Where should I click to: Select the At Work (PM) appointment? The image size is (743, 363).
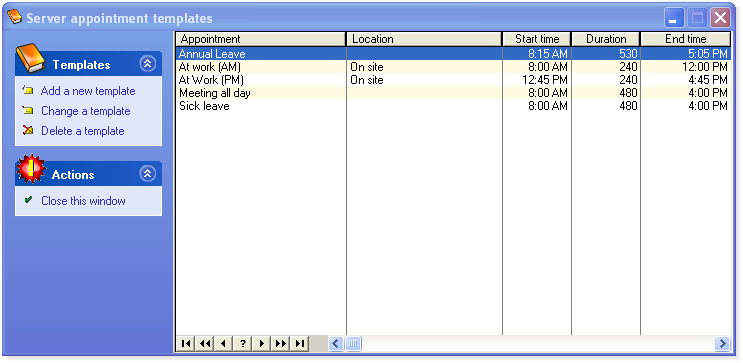[211, 80]
